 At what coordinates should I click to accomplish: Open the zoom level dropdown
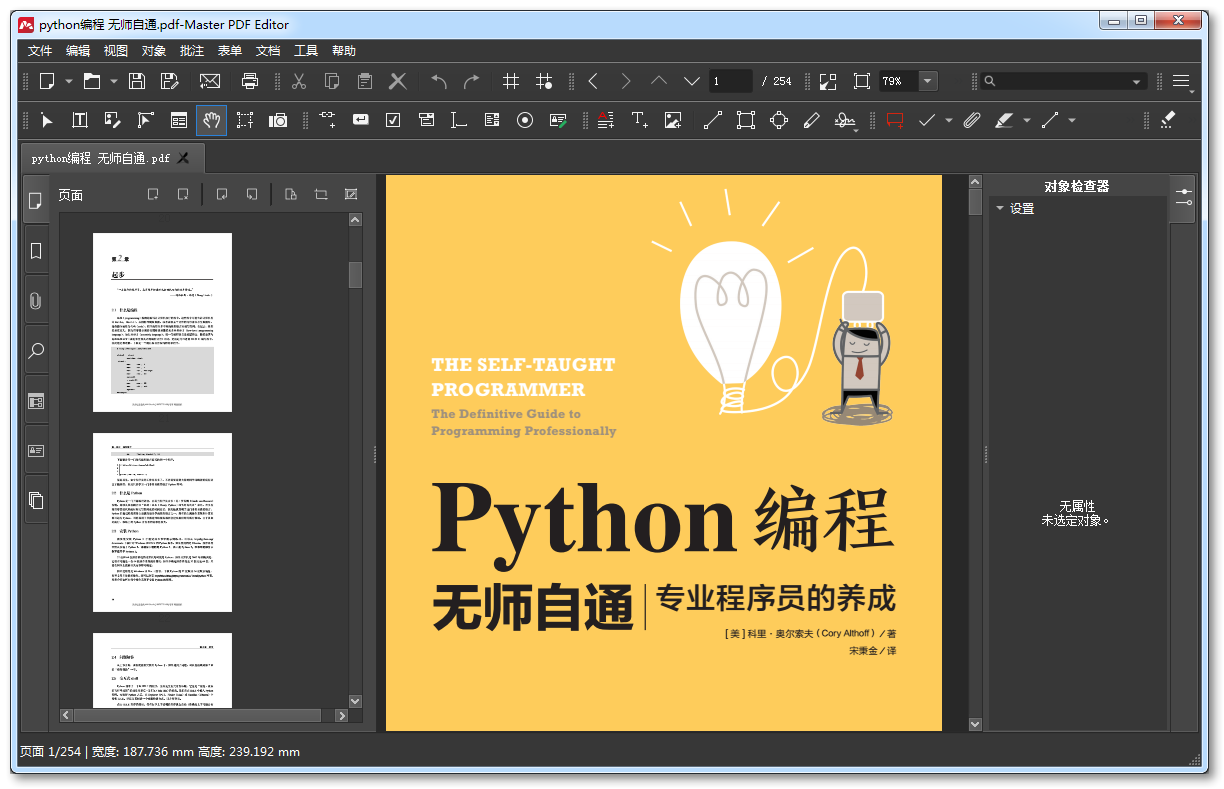point(929,81)
